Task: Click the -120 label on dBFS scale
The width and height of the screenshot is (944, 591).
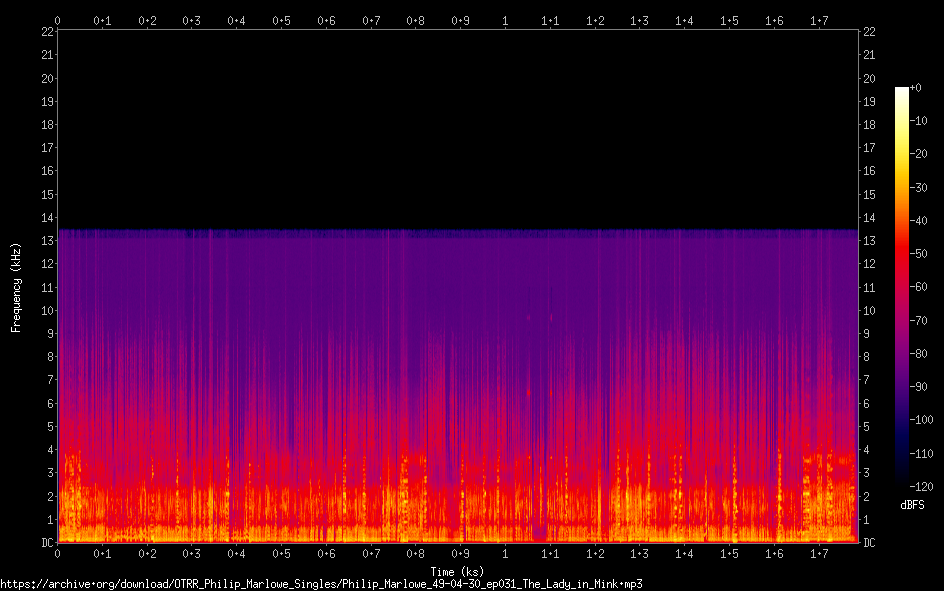Action: point(921,486)
